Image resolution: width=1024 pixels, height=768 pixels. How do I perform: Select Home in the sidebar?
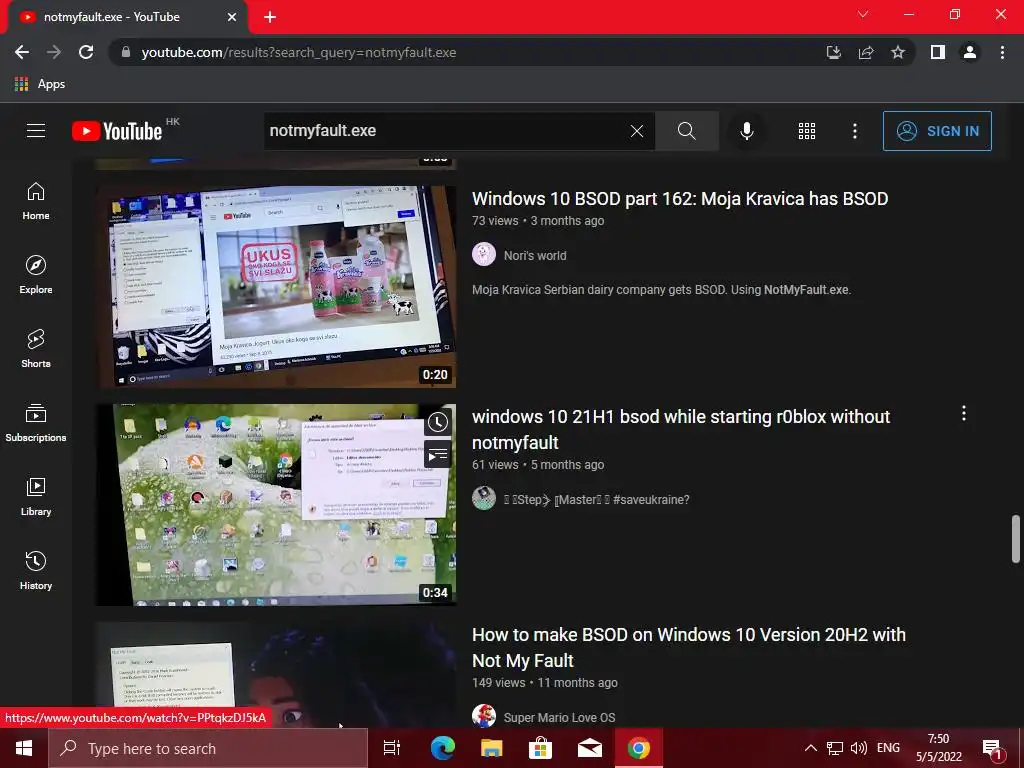(x=36, y=201)
